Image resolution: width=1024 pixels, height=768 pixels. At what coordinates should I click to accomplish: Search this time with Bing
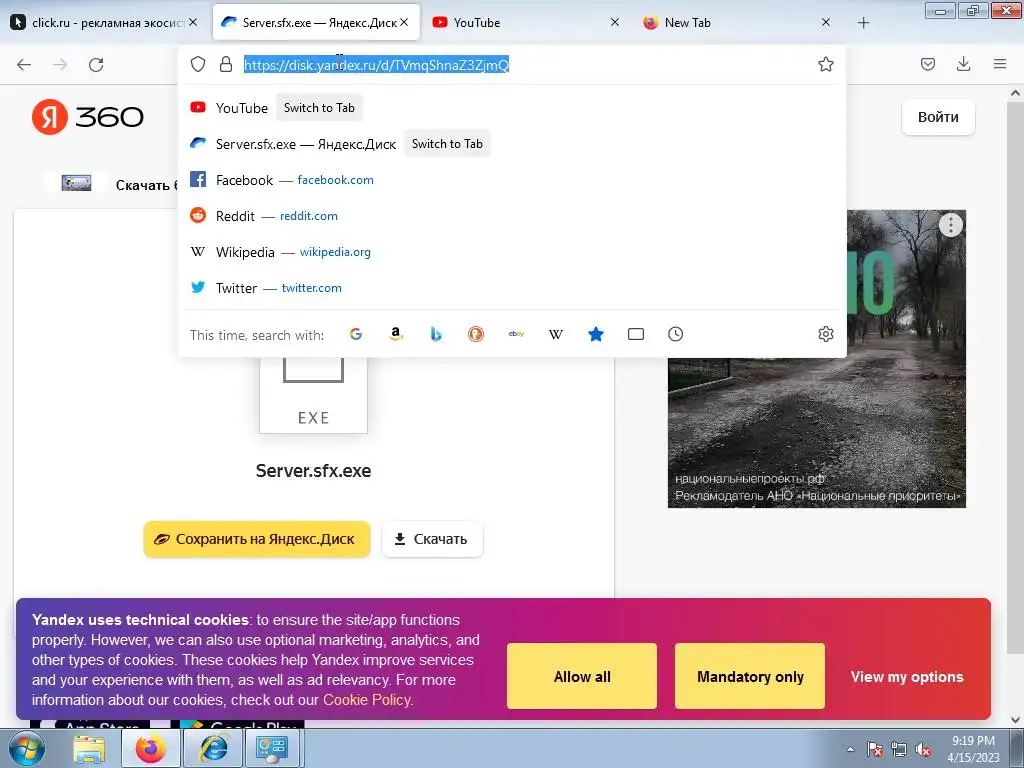click(436, 334)
